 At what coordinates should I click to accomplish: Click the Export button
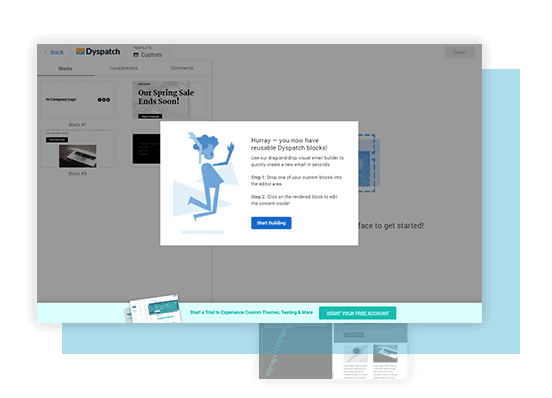pos(459,52)
